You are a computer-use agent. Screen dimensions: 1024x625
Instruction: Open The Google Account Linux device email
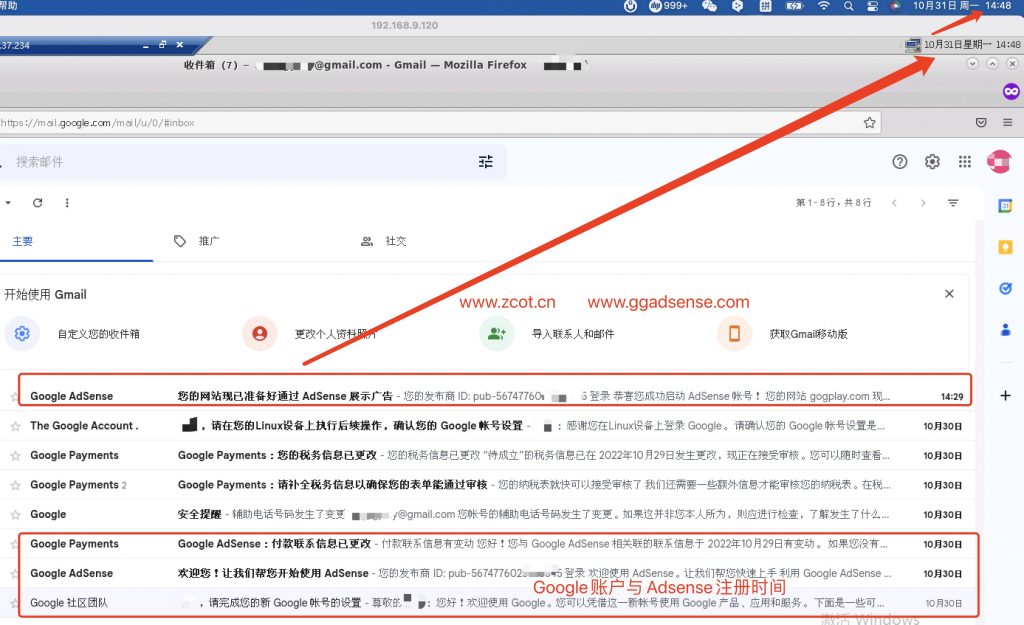(485, 426)
